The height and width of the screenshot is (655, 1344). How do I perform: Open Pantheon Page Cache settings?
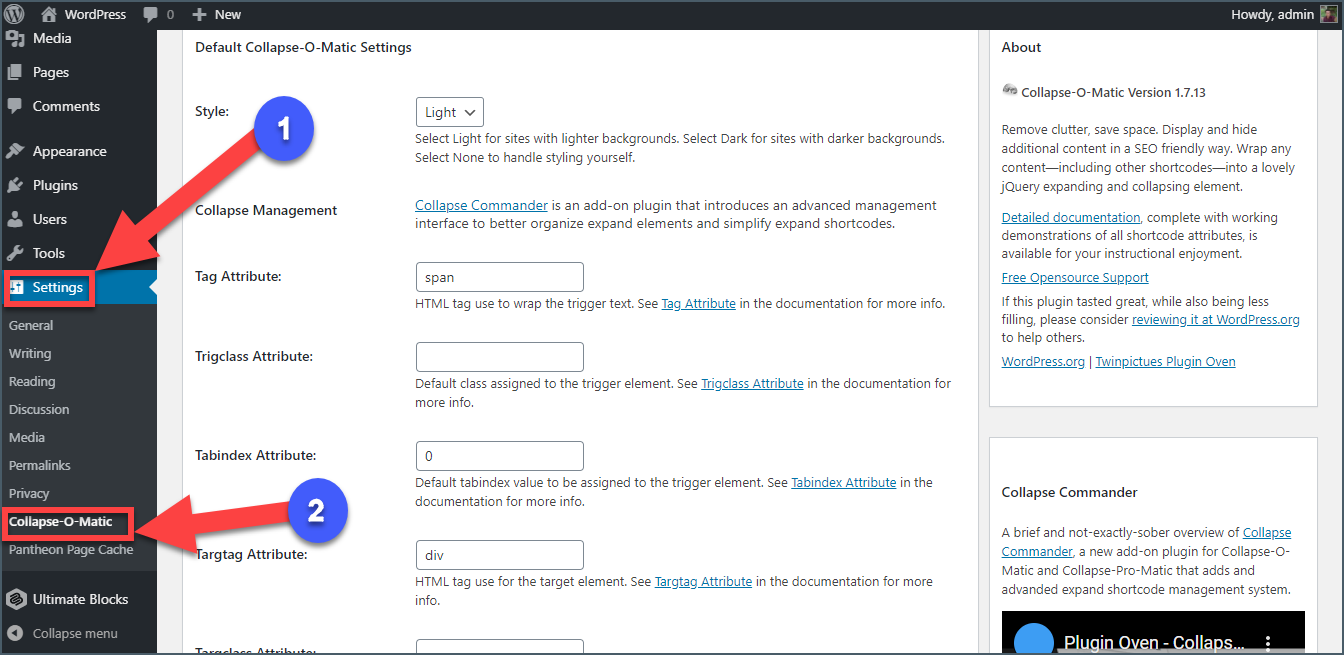coord(71,549)
